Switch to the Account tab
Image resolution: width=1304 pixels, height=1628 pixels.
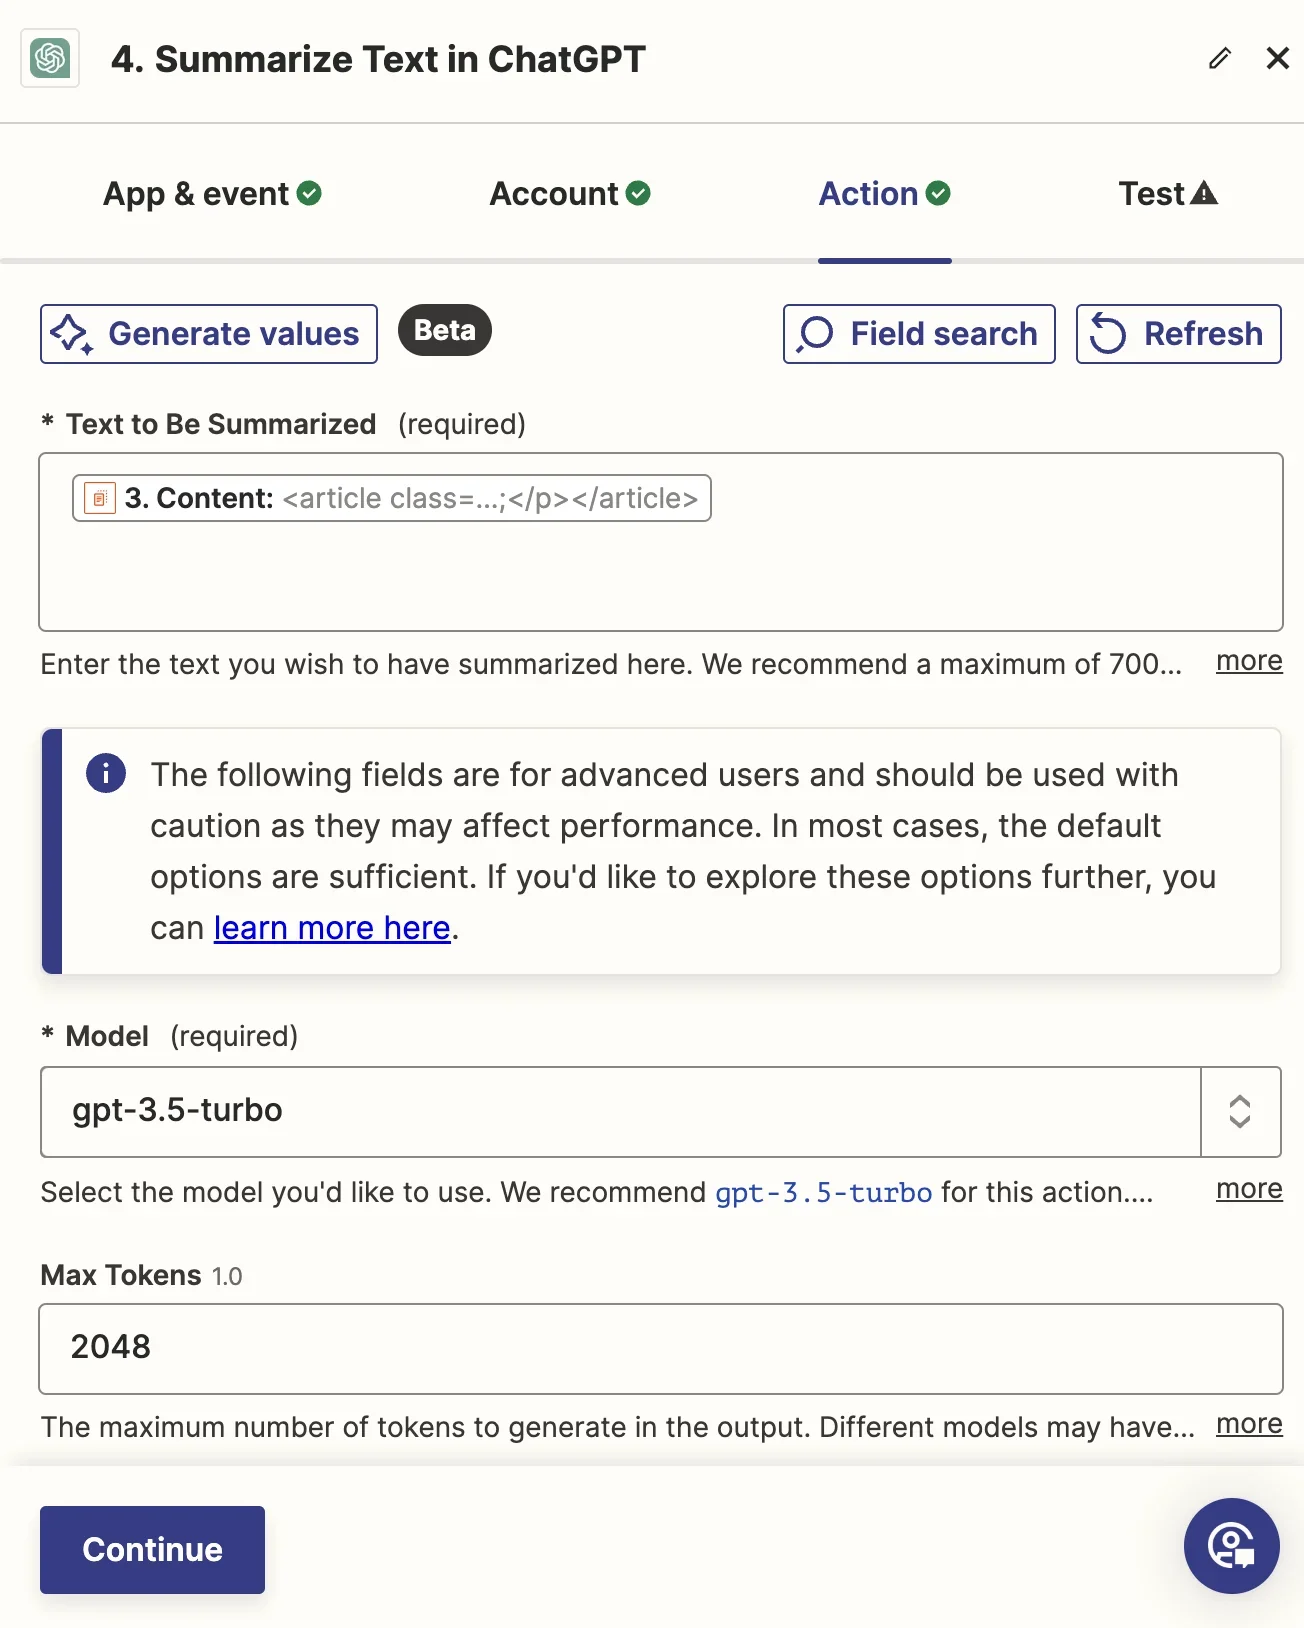click(570, 193)
